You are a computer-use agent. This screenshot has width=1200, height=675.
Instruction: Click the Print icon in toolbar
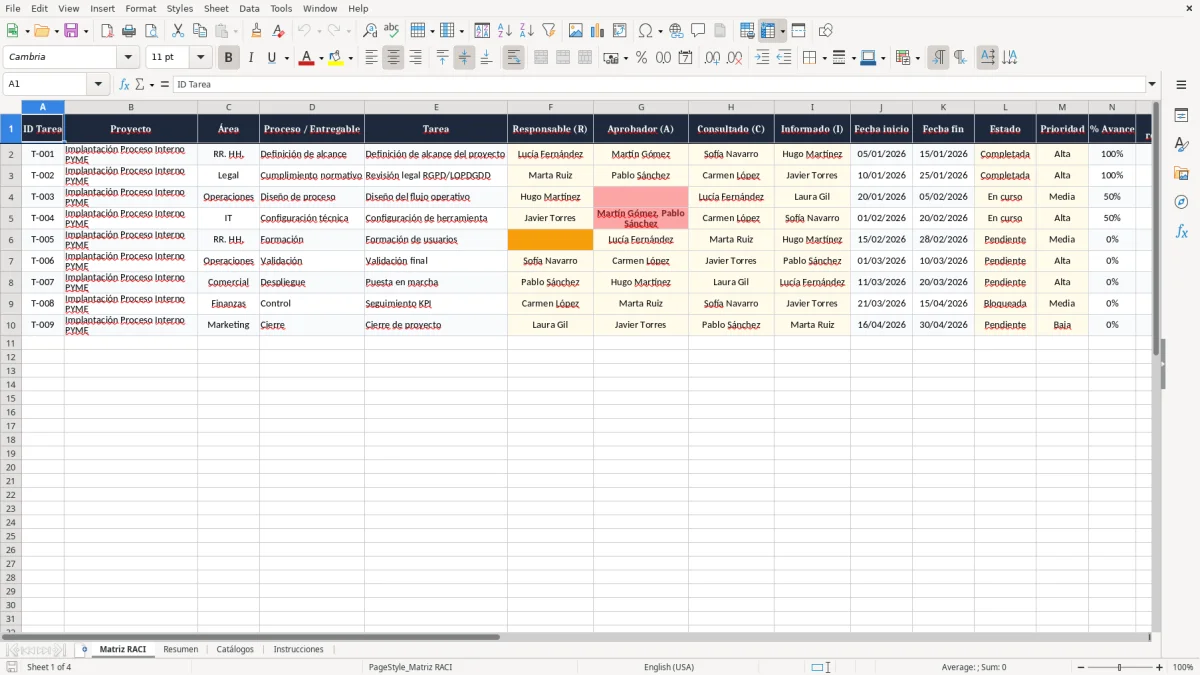click(129, 31)
